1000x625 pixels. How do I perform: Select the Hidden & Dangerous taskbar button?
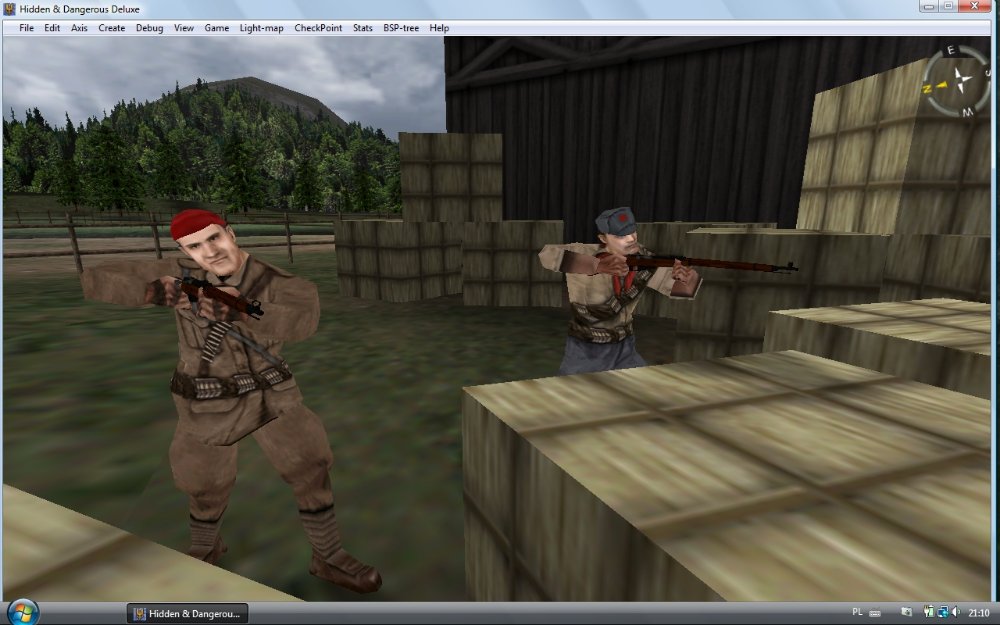pyautogui.click(x=187, y=614)
